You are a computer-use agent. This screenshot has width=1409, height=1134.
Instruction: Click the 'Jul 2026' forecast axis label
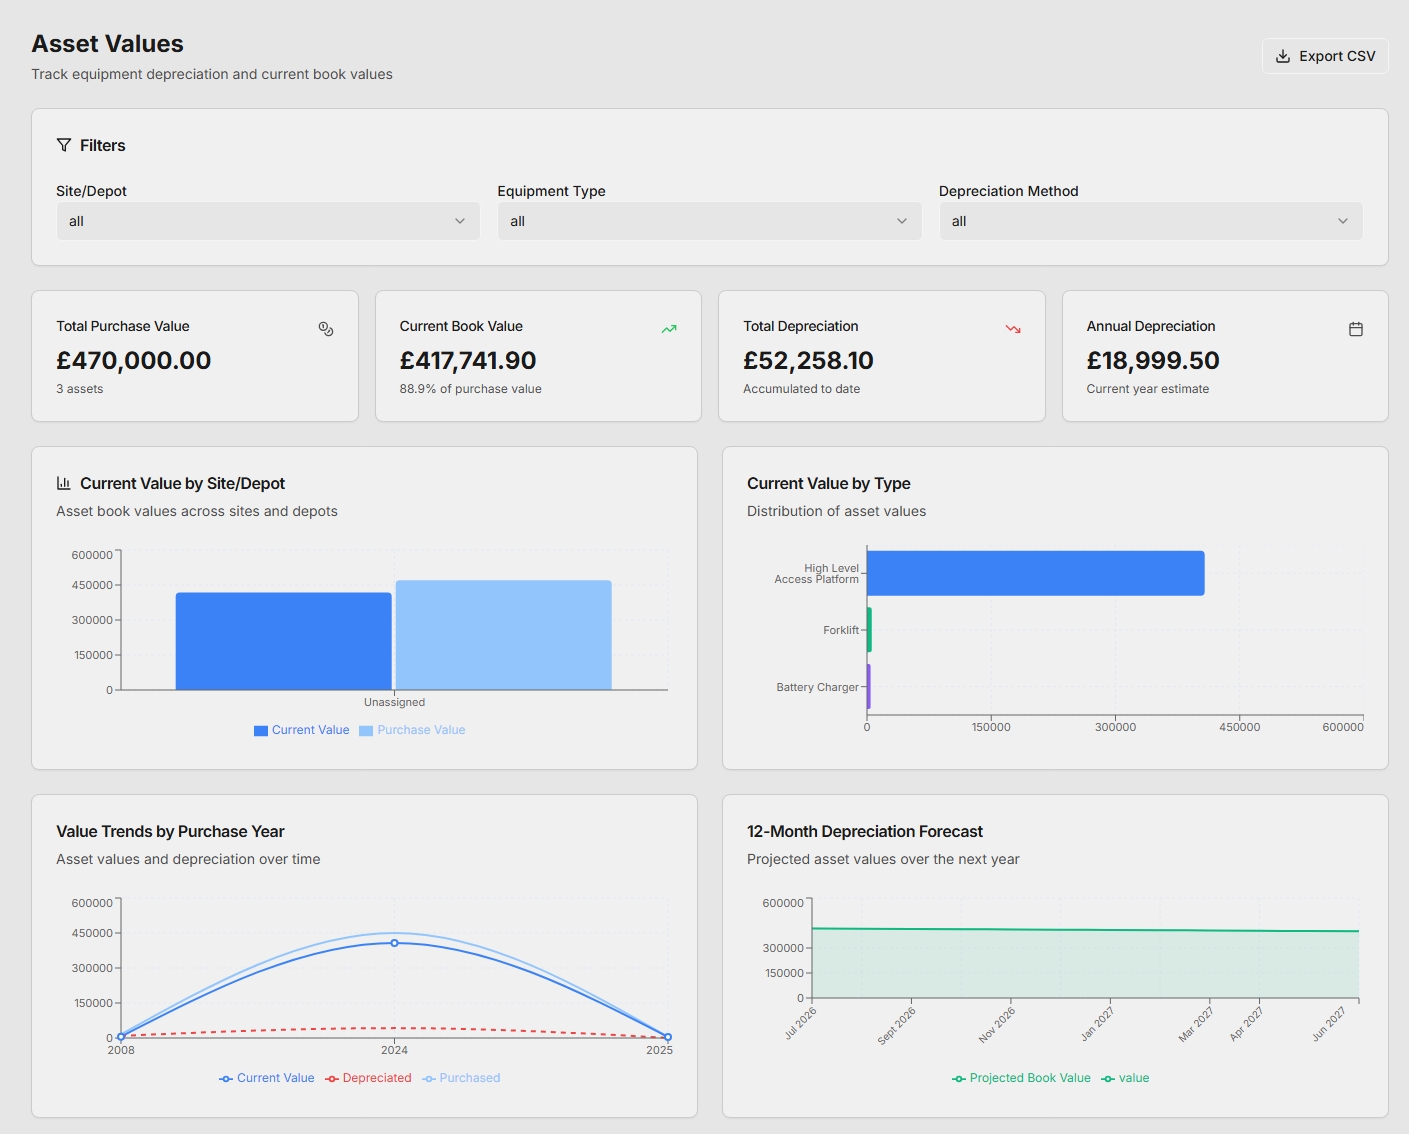(x=800, y=1024)
